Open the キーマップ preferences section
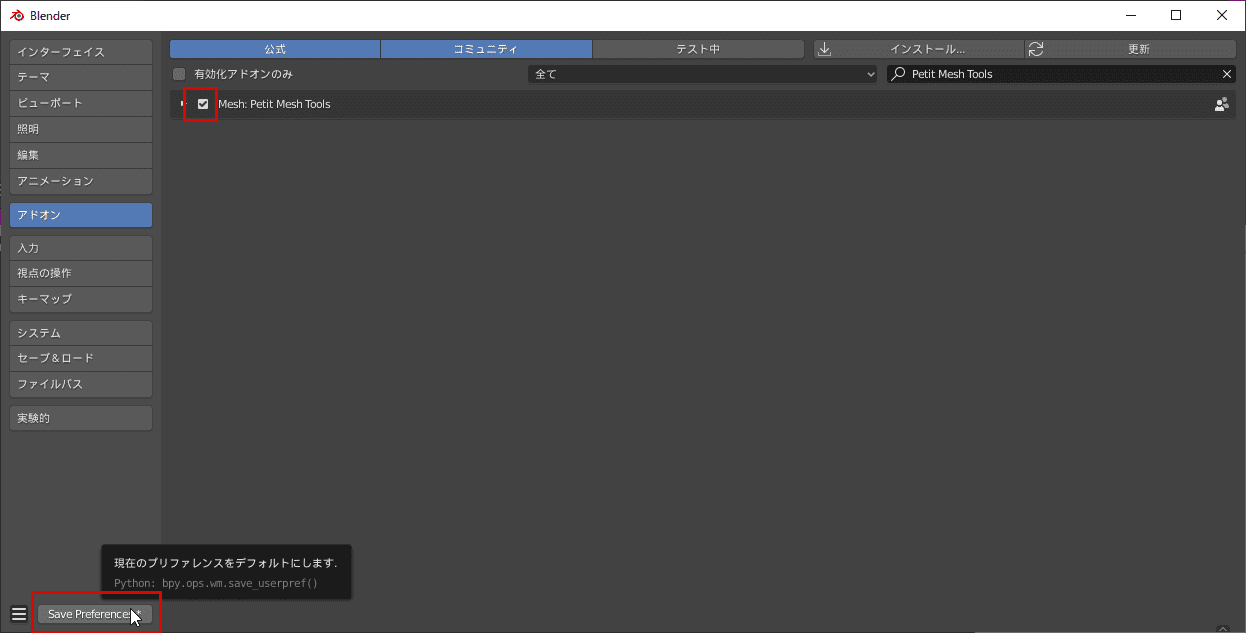1246x633 pixels. tap(81, 299)
